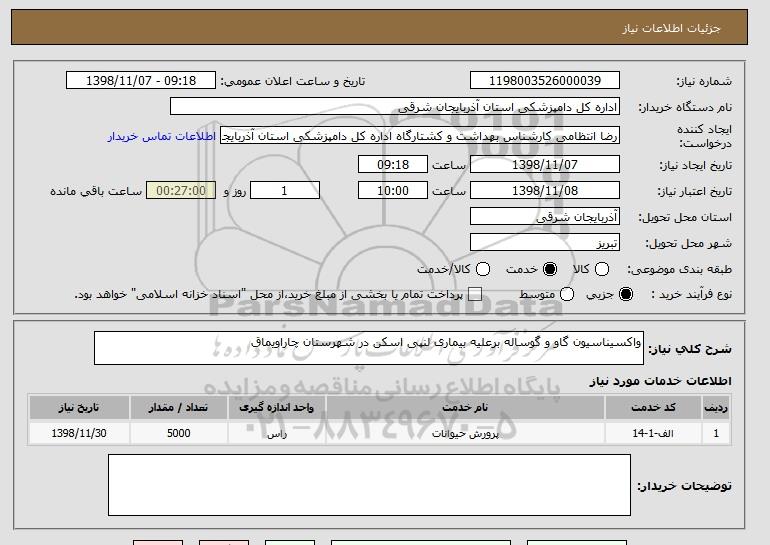Click the جزئیات اطلاعات نیاز header title
Screen dimensions: 770x545
671,28
